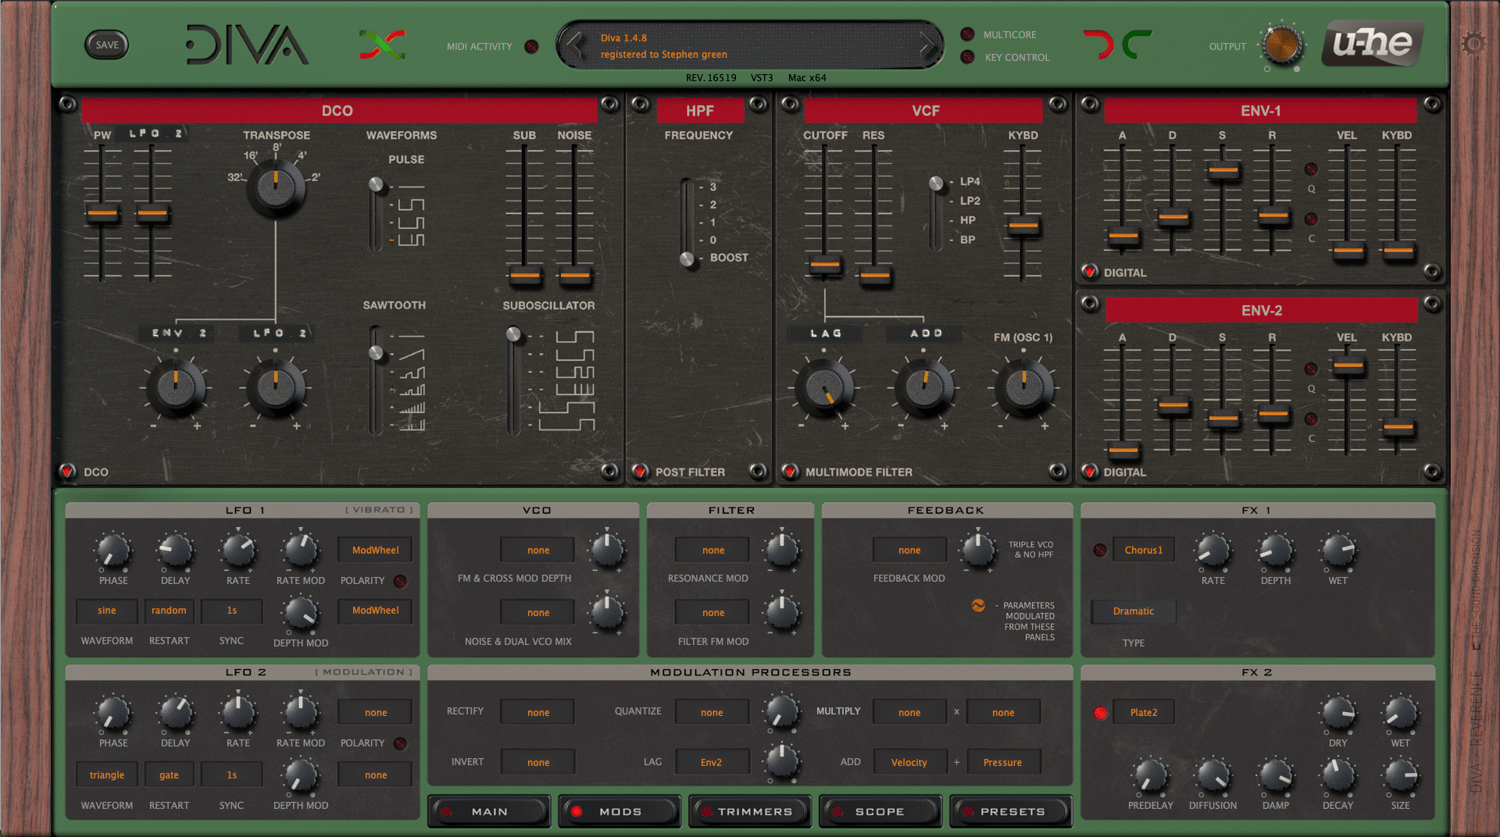1500x837 pixels.
Task: Click the FX 2 PREDELAY knob
Action: coord(1151,775)
